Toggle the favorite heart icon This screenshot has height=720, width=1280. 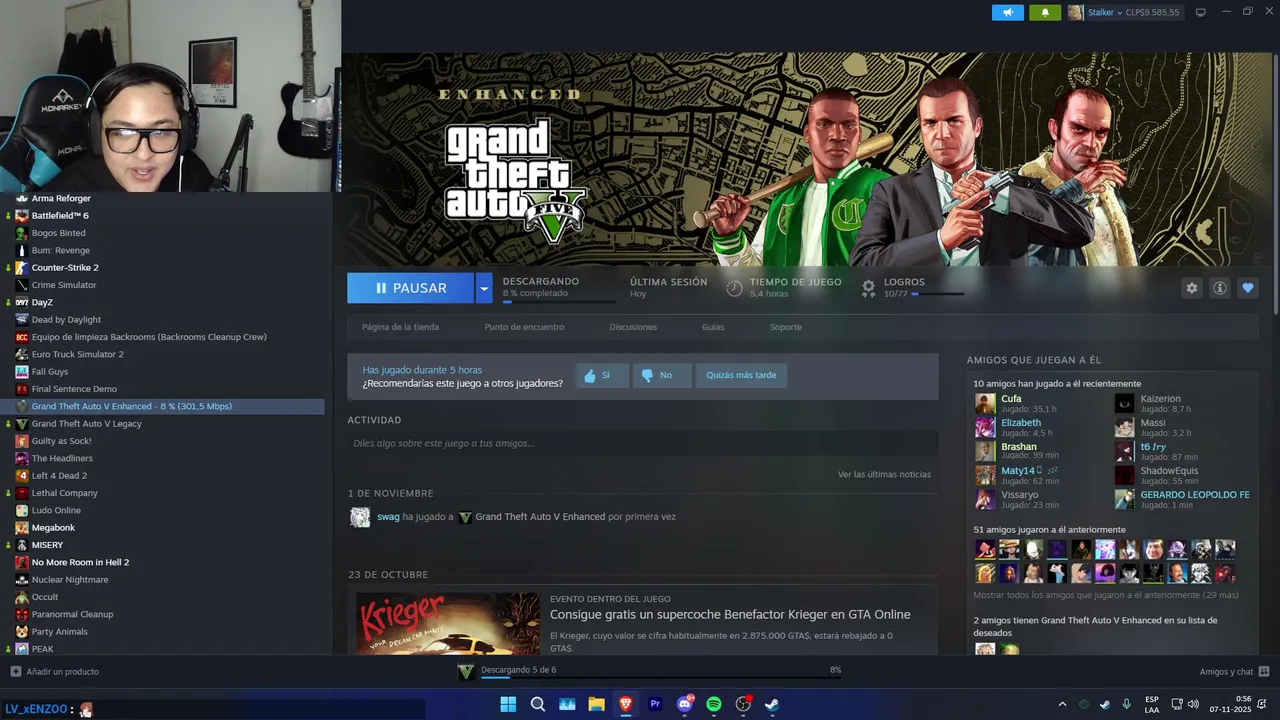pyautogui.click(x=1247, y=288)
